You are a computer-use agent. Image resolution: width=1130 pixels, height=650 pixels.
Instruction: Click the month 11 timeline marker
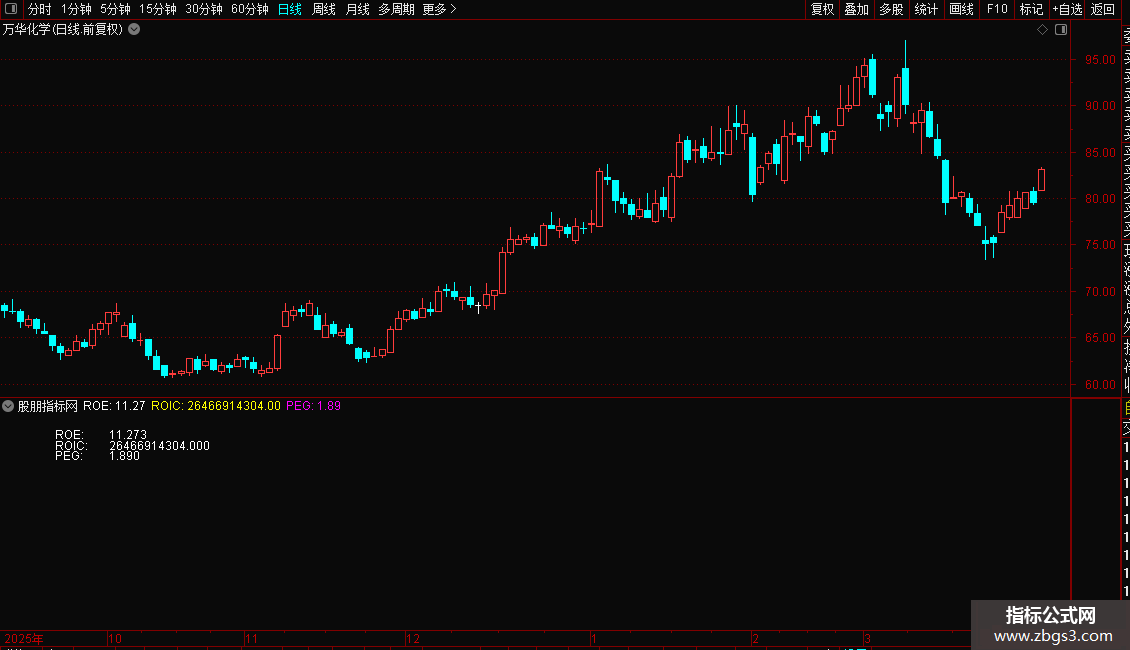pos(251,638)
